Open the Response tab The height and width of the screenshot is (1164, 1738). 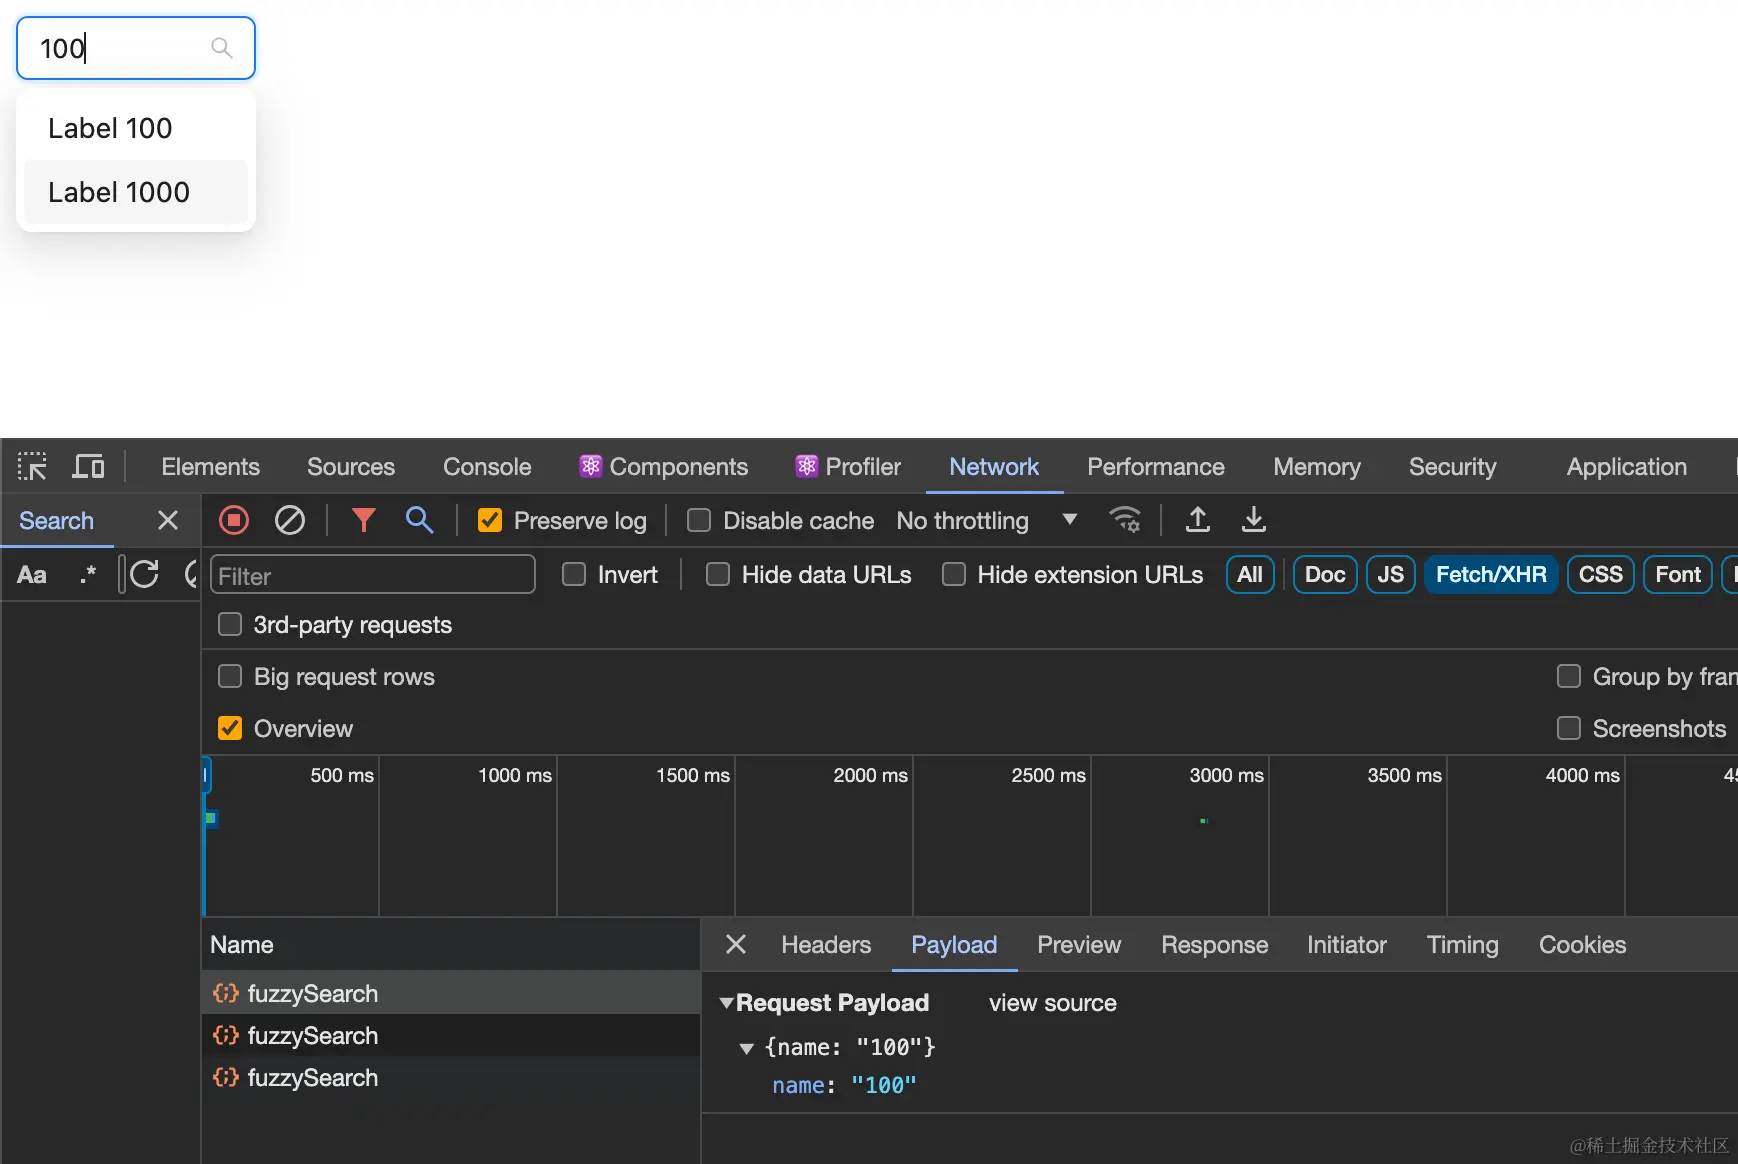point(1214,945)
